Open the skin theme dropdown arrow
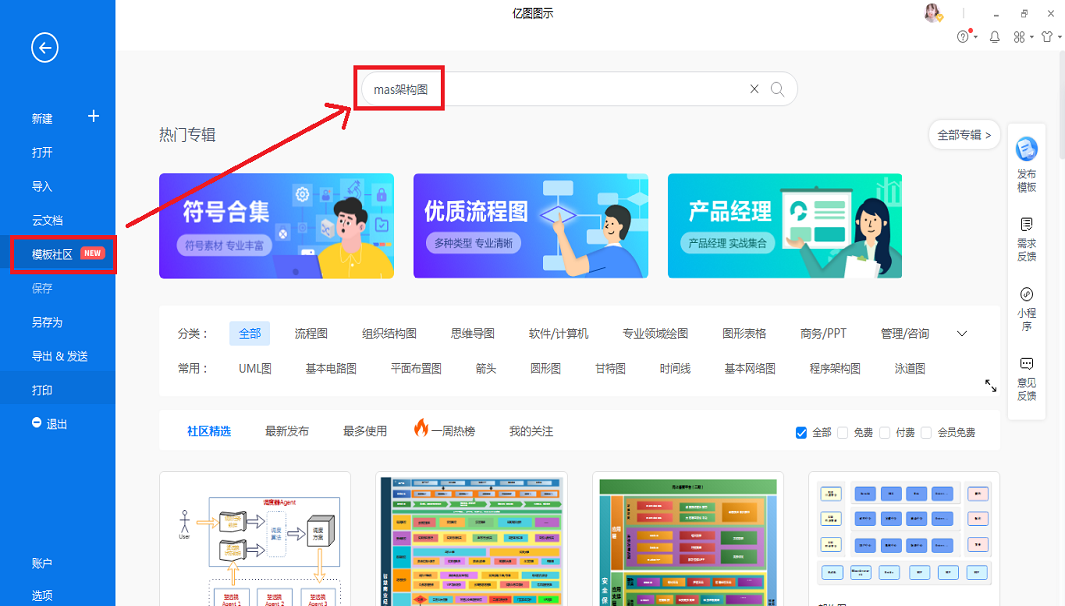The height and width of the screenshot is (606, 1065). click(1060, 37)
